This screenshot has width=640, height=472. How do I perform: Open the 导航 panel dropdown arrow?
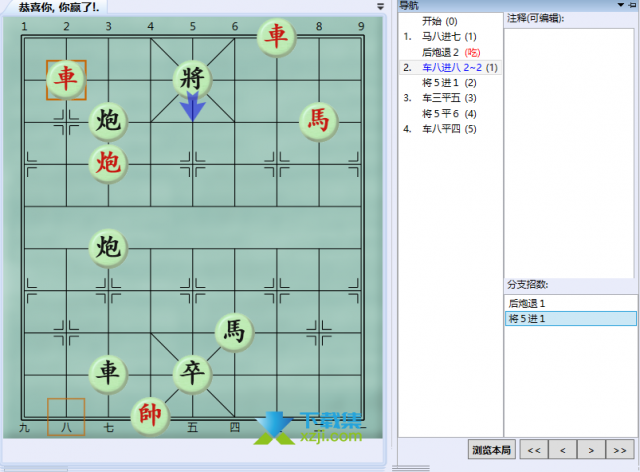point(620,5)
